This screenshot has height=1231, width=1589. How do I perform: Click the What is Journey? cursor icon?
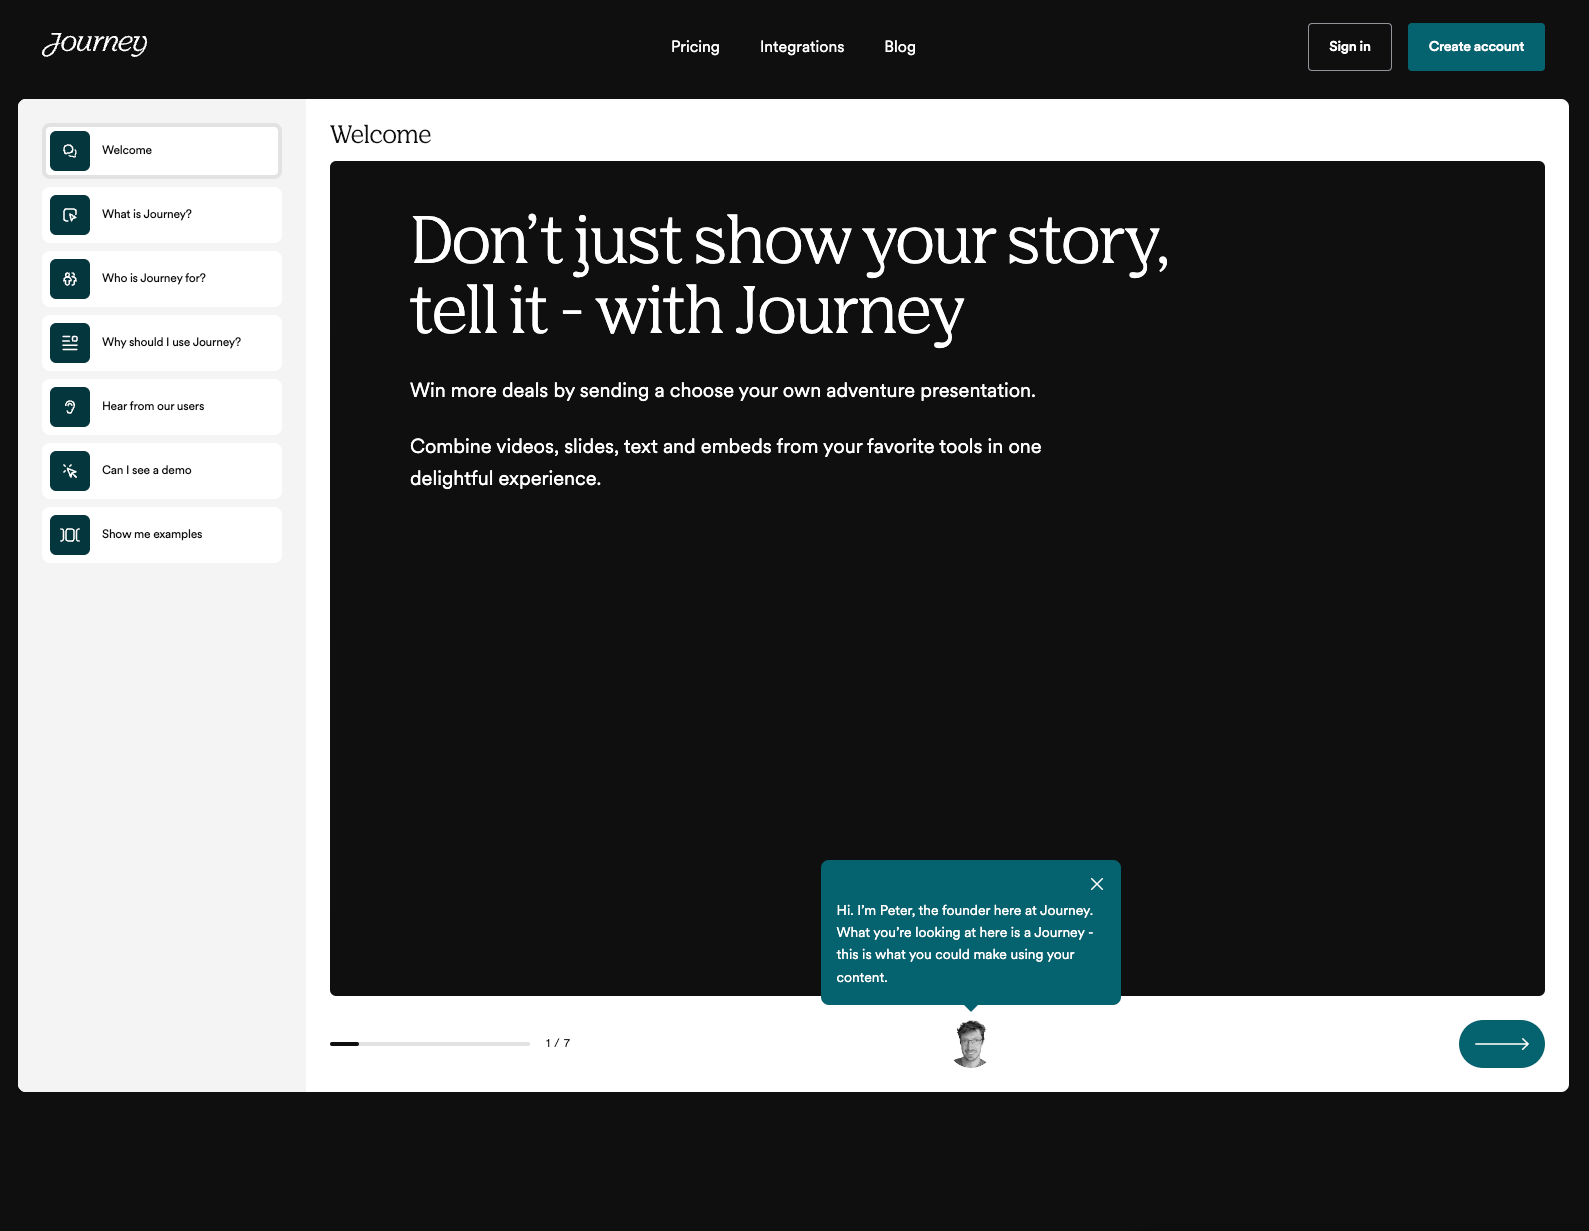point(70,215)
